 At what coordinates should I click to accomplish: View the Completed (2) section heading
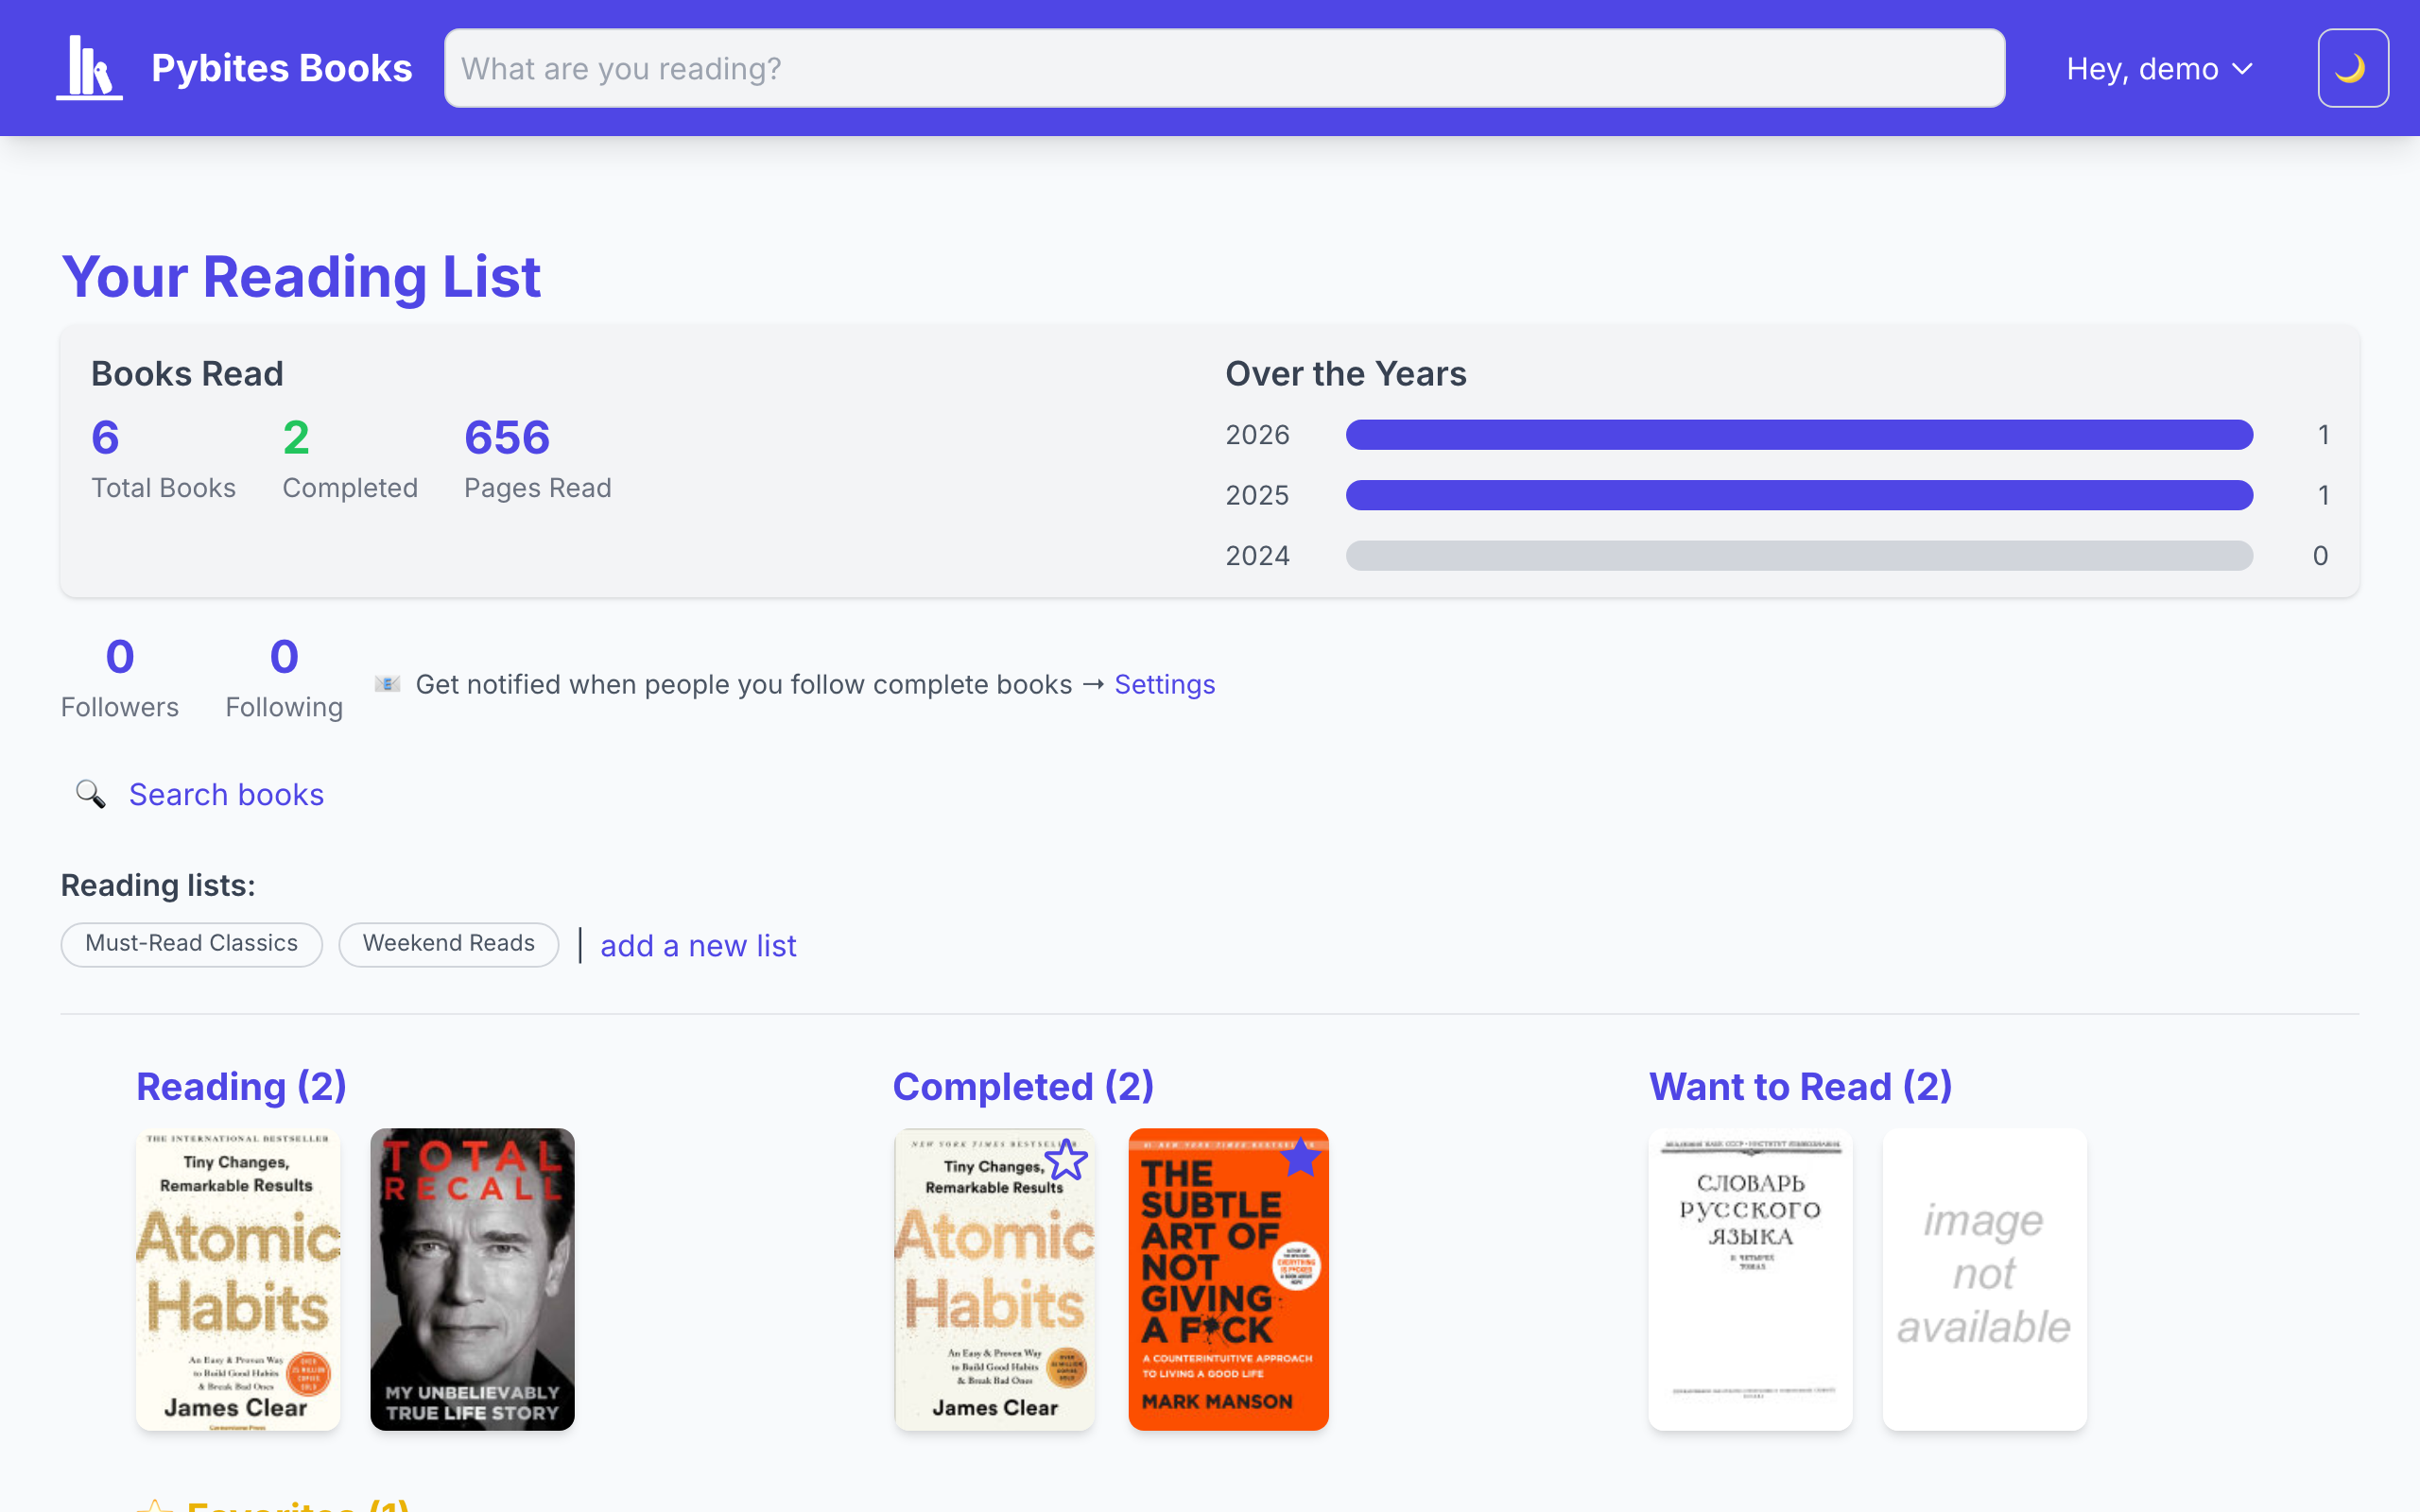[1022, 1086]
